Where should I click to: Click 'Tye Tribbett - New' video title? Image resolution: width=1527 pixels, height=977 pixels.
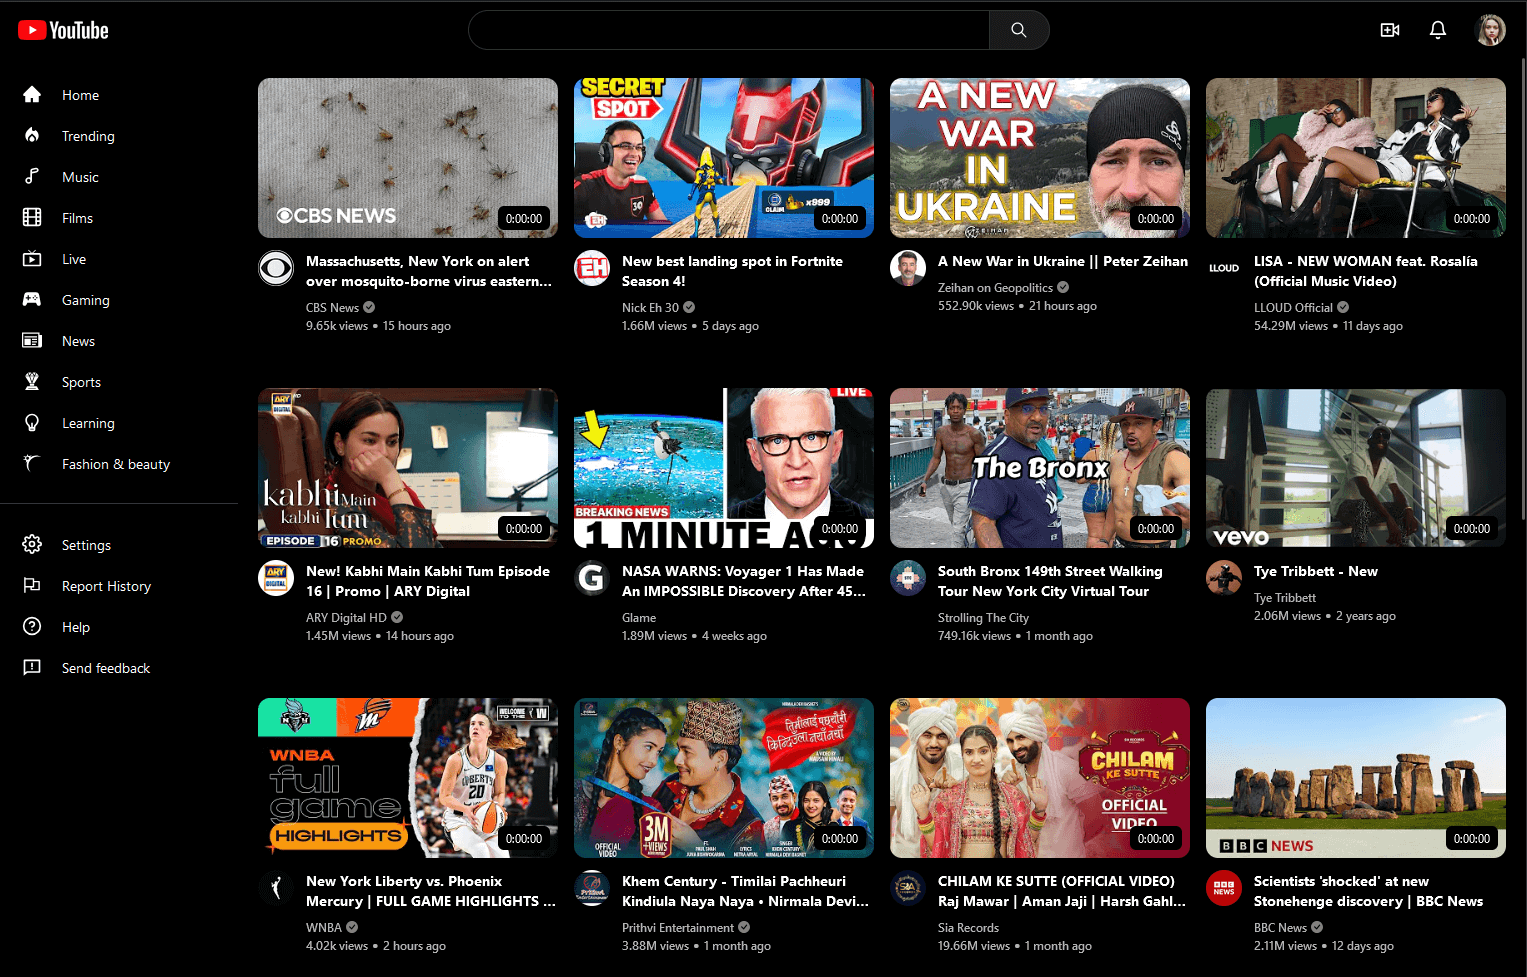(1316, 571)
